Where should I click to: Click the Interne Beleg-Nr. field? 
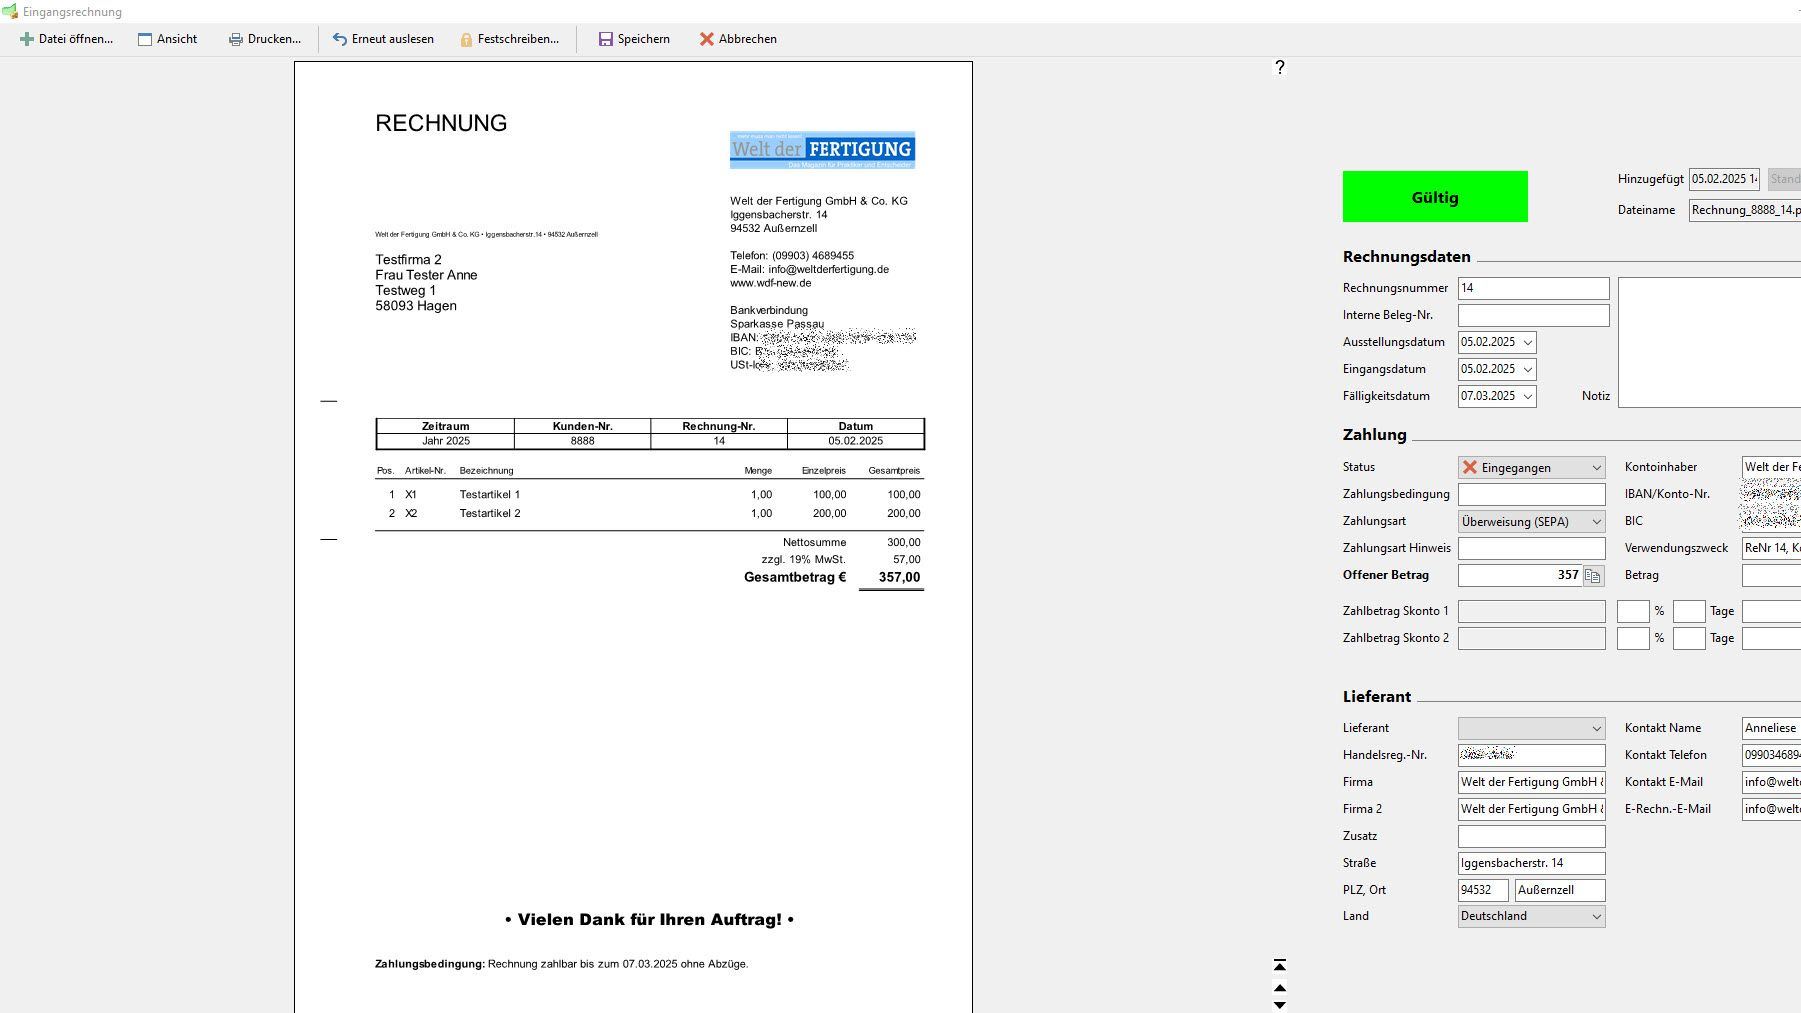1533,315
